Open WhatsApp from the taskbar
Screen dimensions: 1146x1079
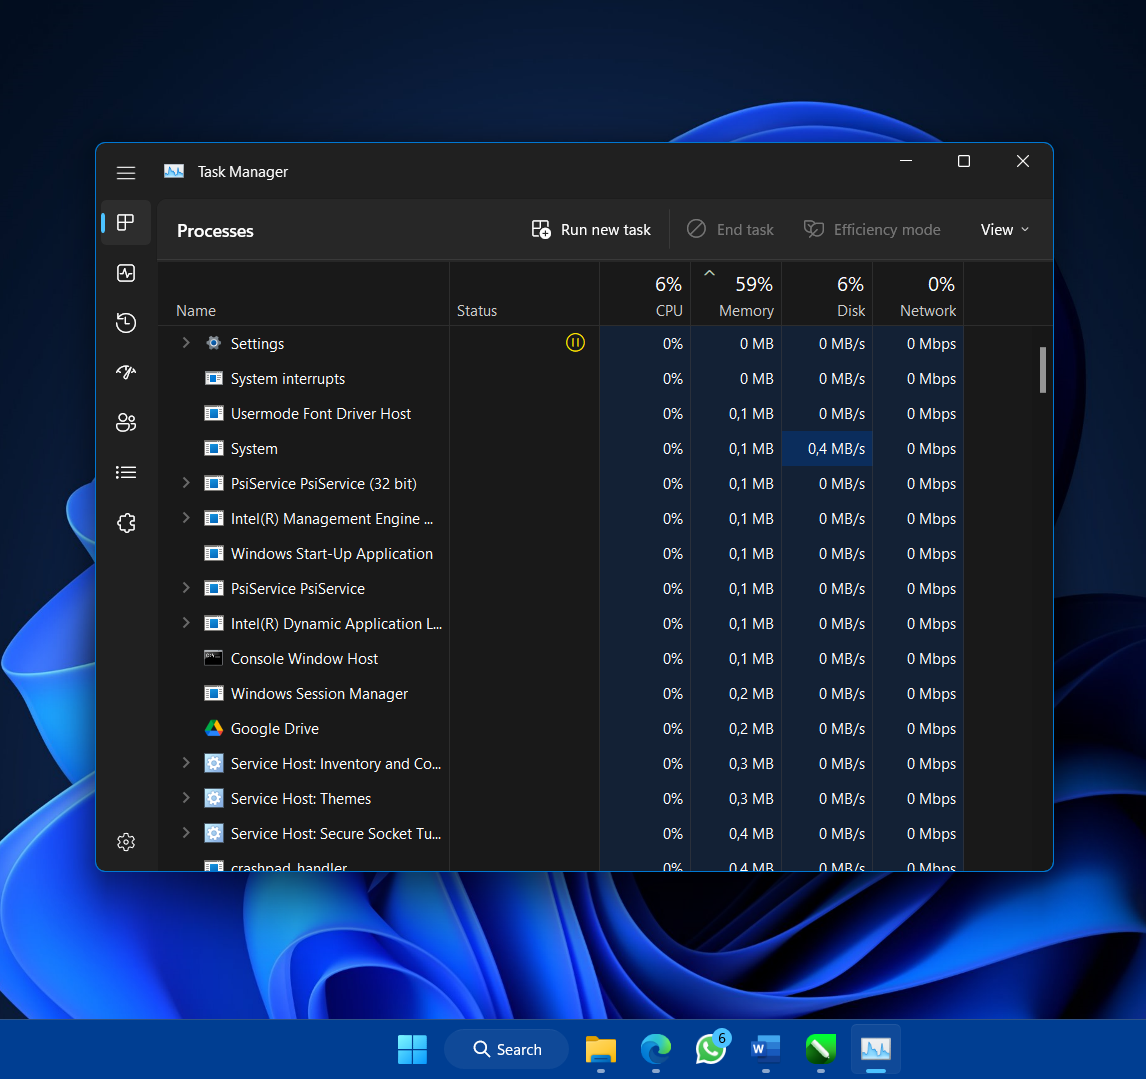click(x=711, y=1050)
